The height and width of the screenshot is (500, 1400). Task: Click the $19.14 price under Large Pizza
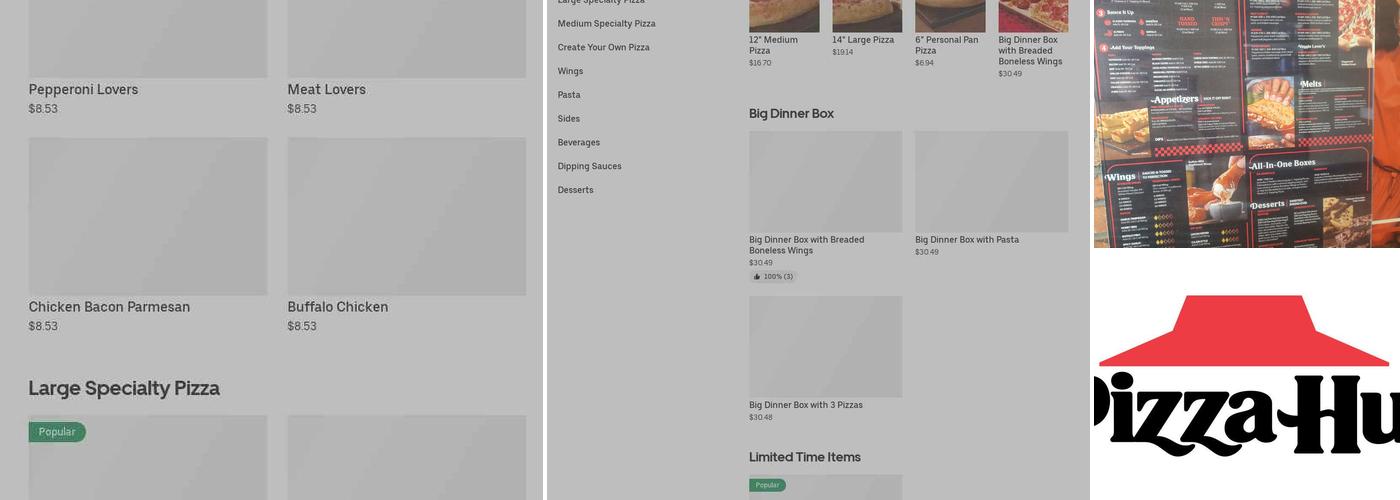[x=843, y=52]
